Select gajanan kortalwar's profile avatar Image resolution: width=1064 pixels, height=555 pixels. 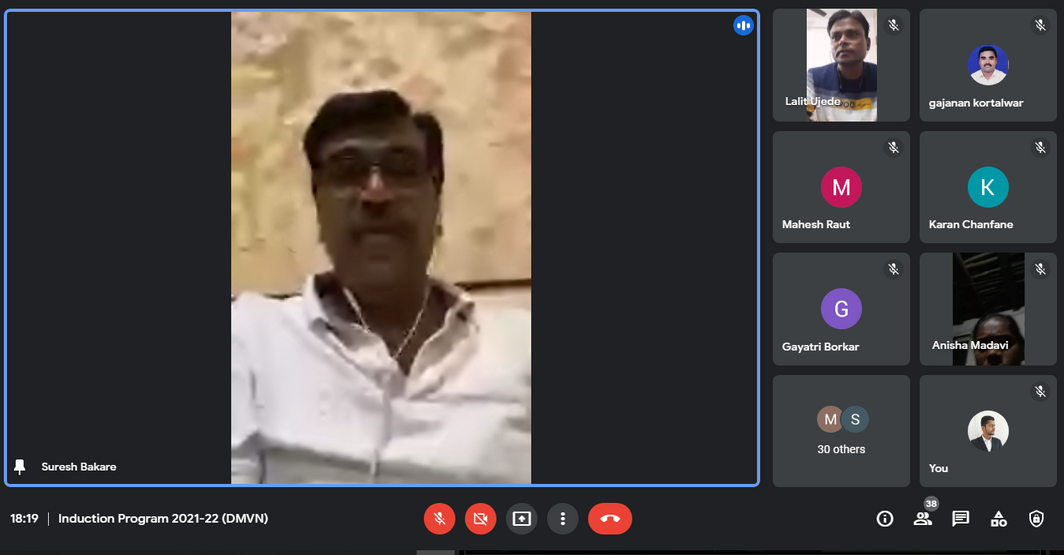pyautogui.click(x=988, y=65)
